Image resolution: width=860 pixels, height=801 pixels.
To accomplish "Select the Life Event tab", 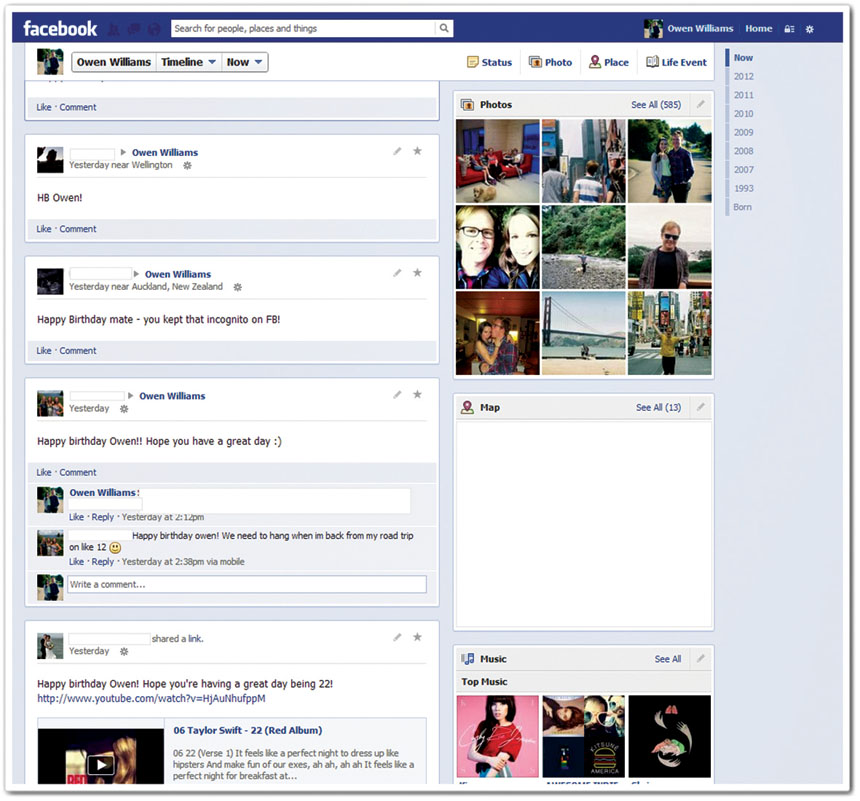I will (x=676, y=62).
